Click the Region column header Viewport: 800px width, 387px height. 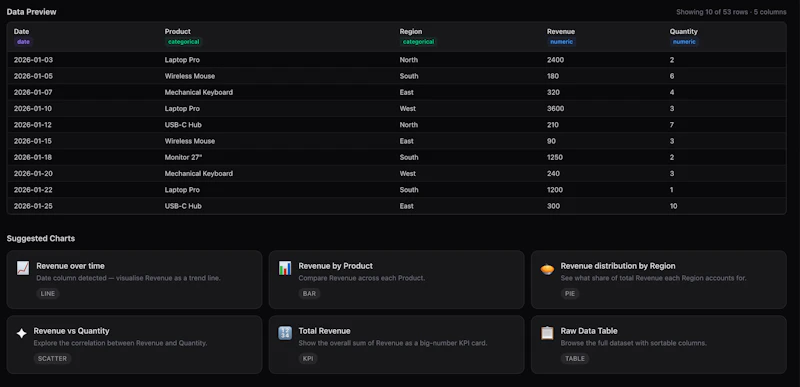411,32
